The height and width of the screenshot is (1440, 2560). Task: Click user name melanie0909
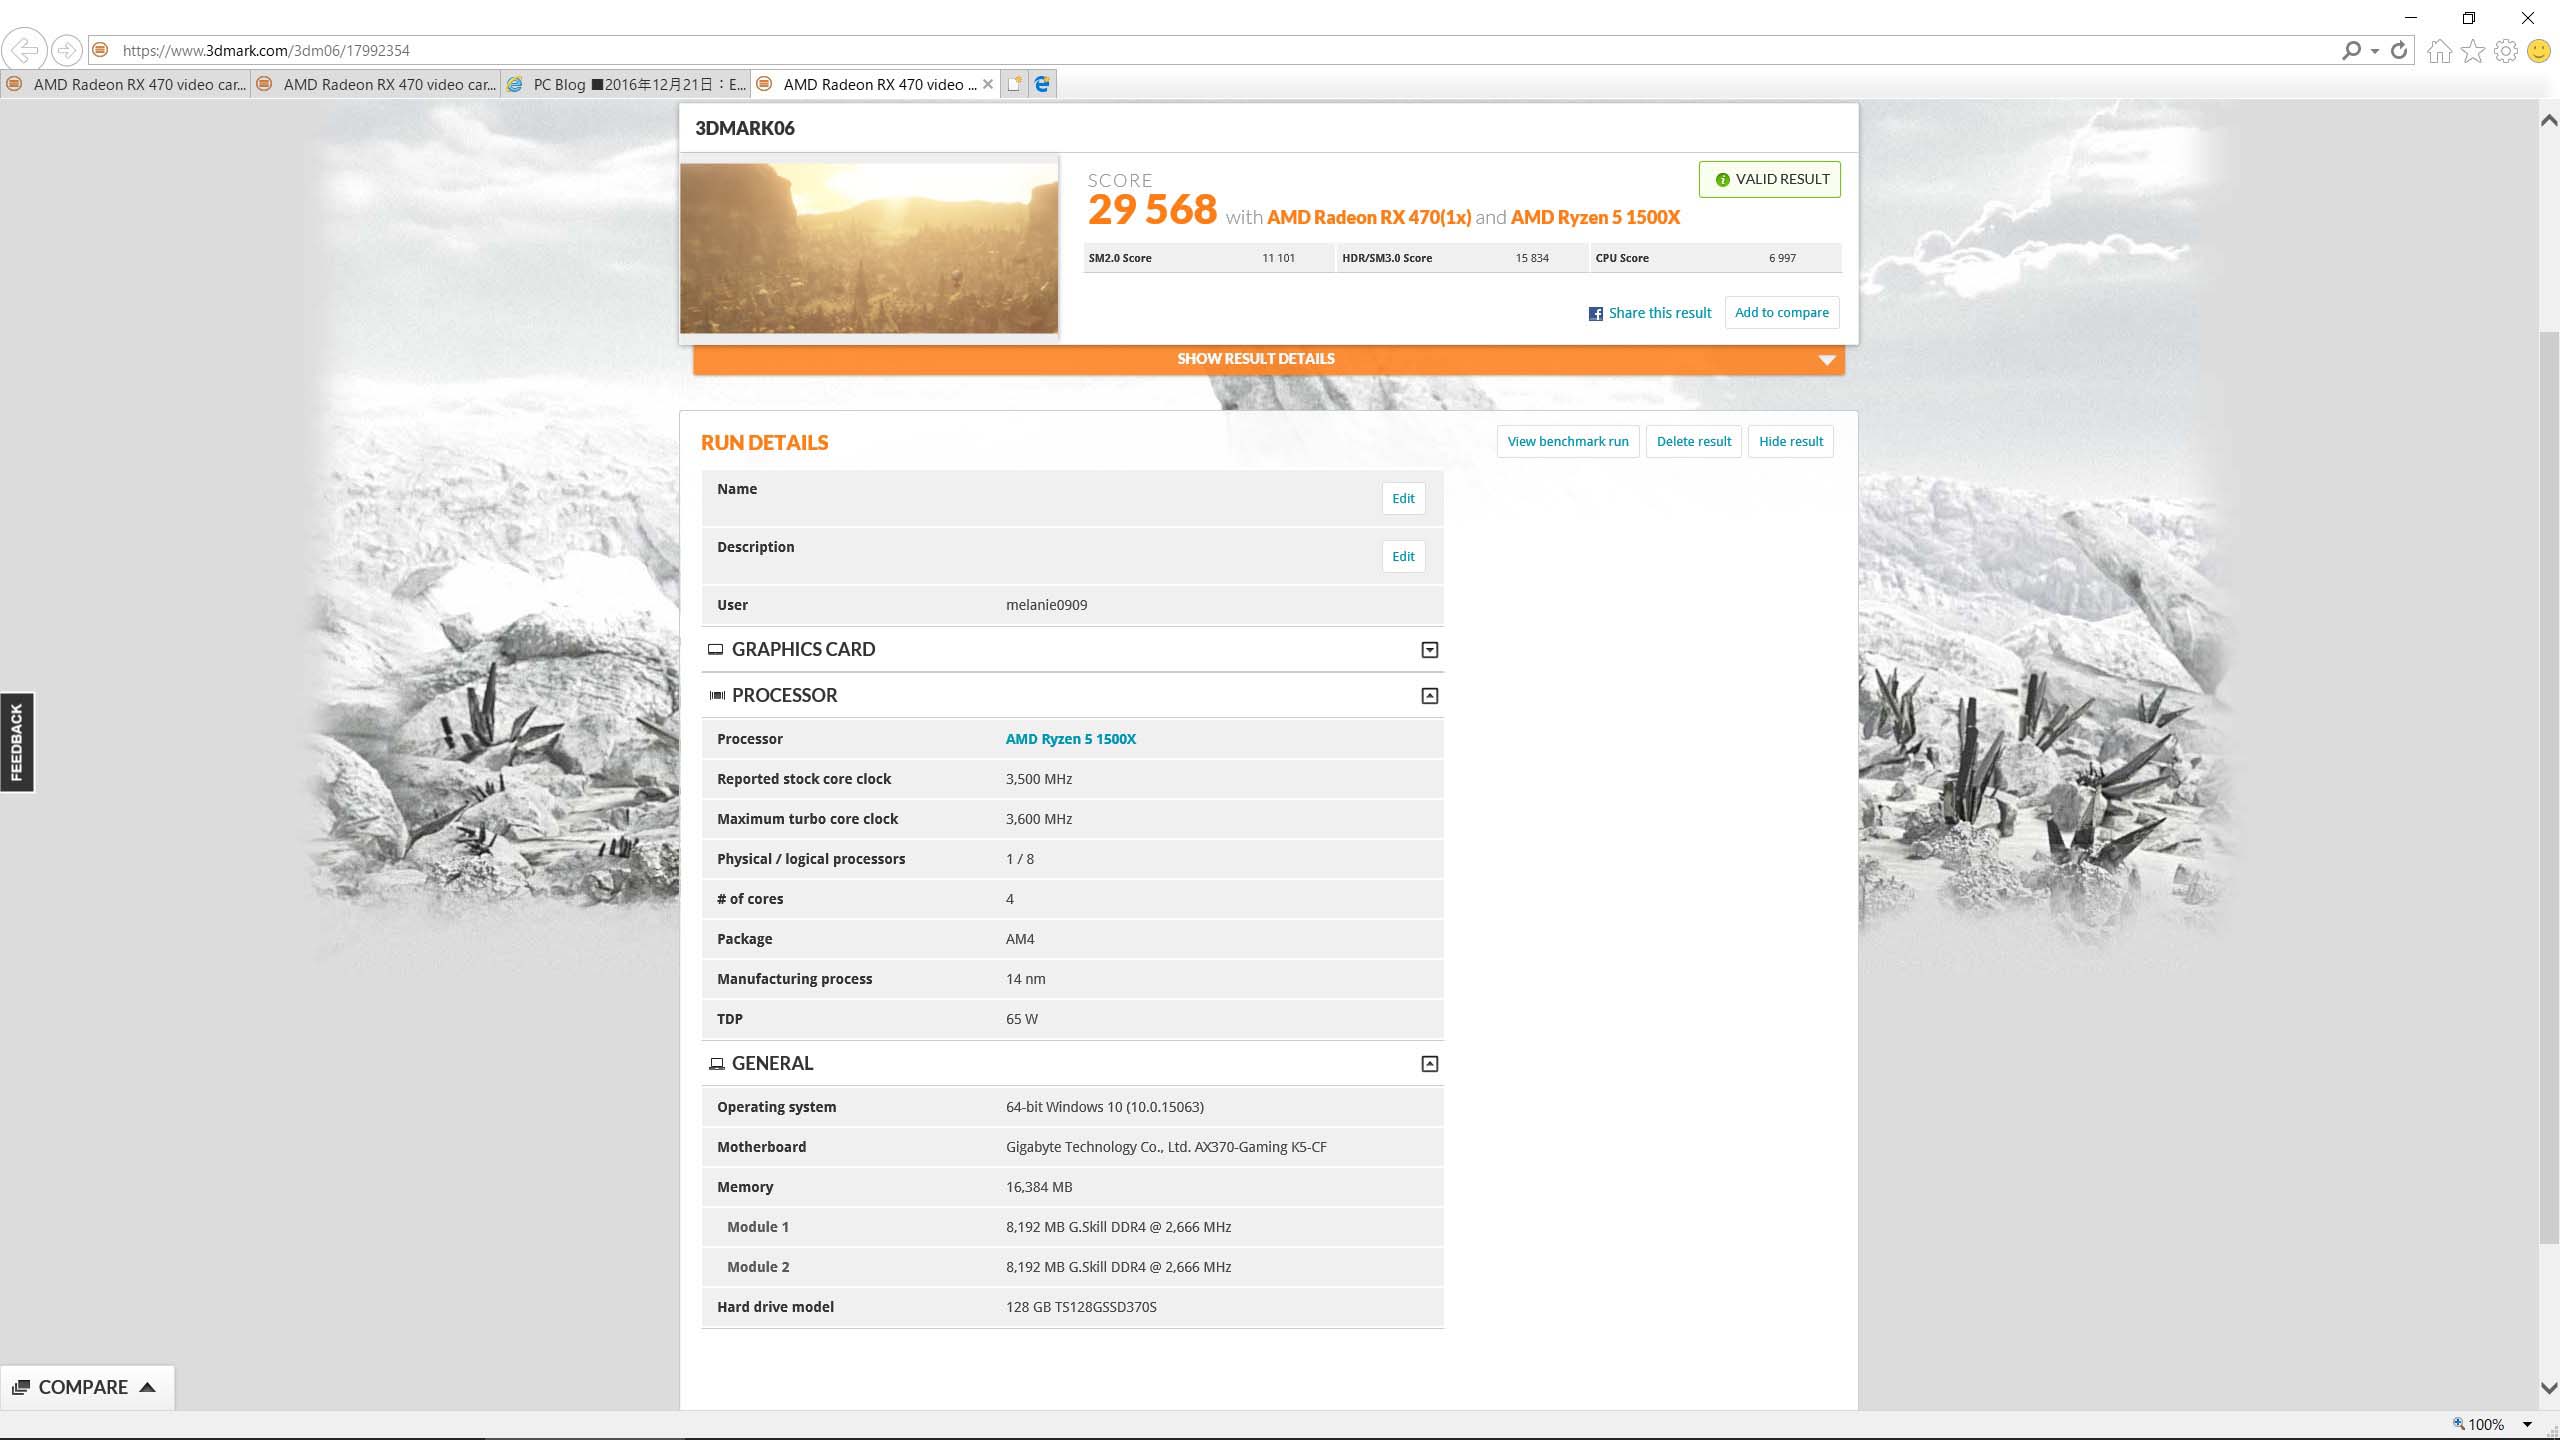(x=1046, y=605)
